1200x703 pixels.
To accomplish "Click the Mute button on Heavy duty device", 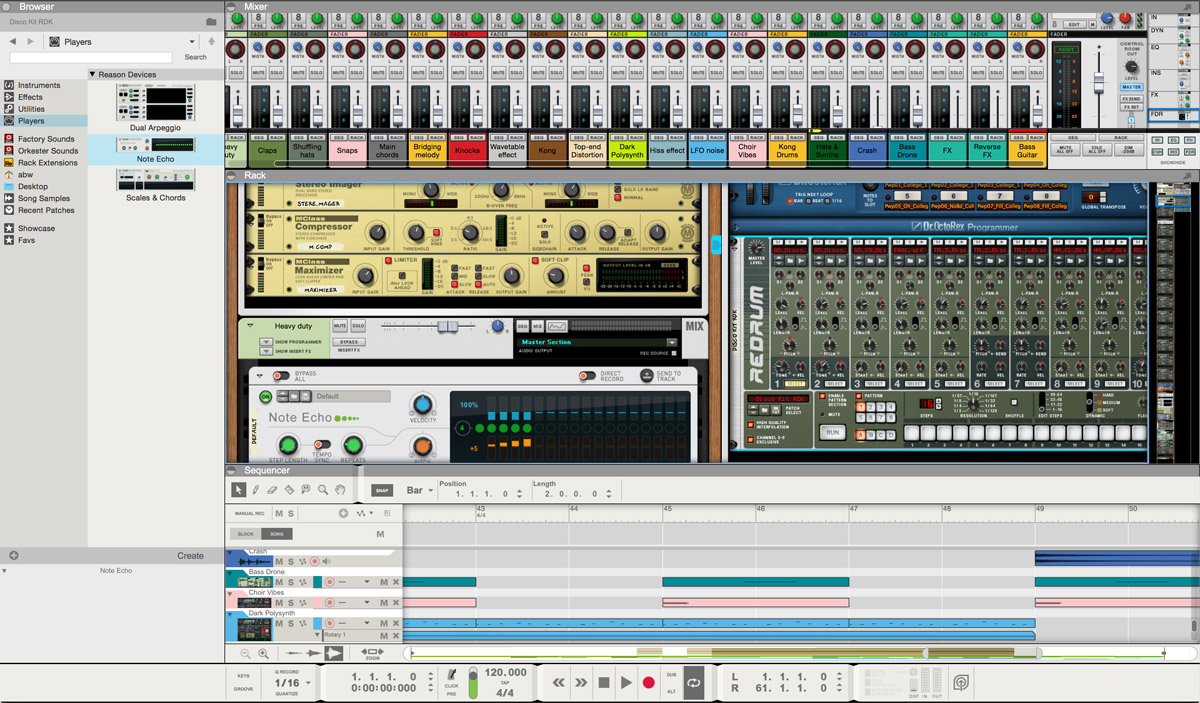I will tap(339, 327).
